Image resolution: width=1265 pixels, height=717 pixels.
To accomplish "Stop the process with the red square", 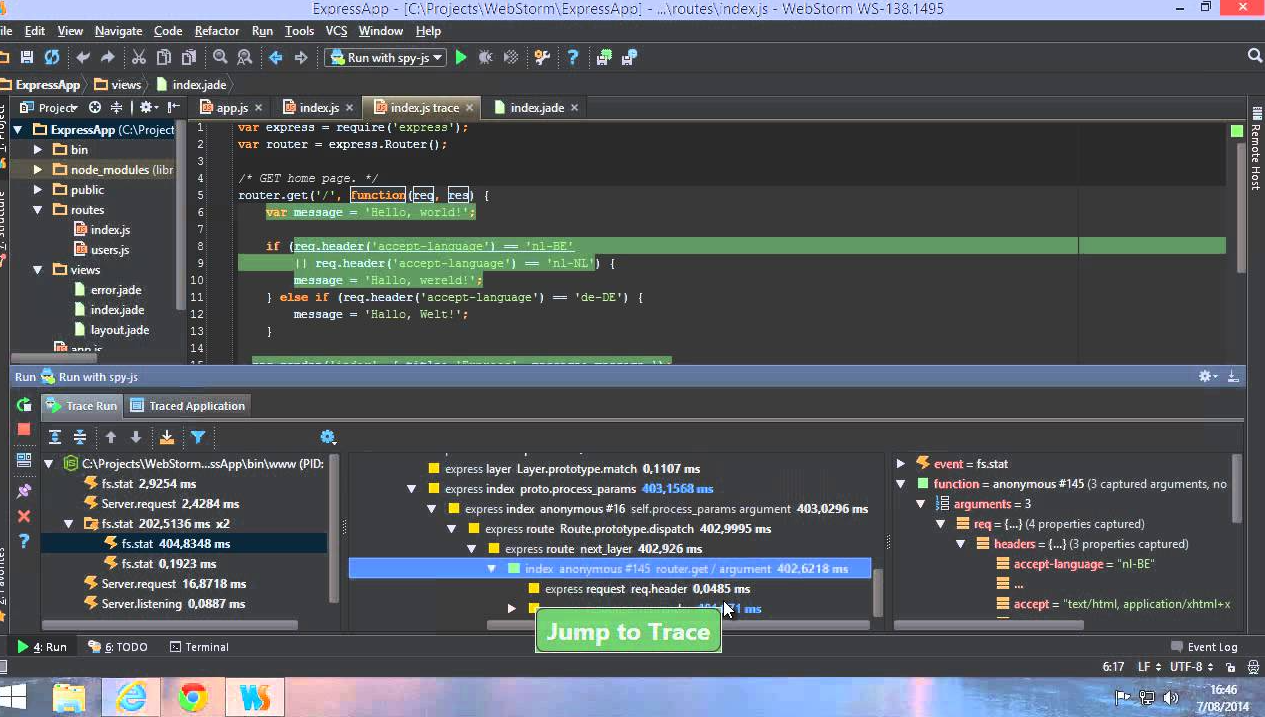I will click(x=24, y=429).
